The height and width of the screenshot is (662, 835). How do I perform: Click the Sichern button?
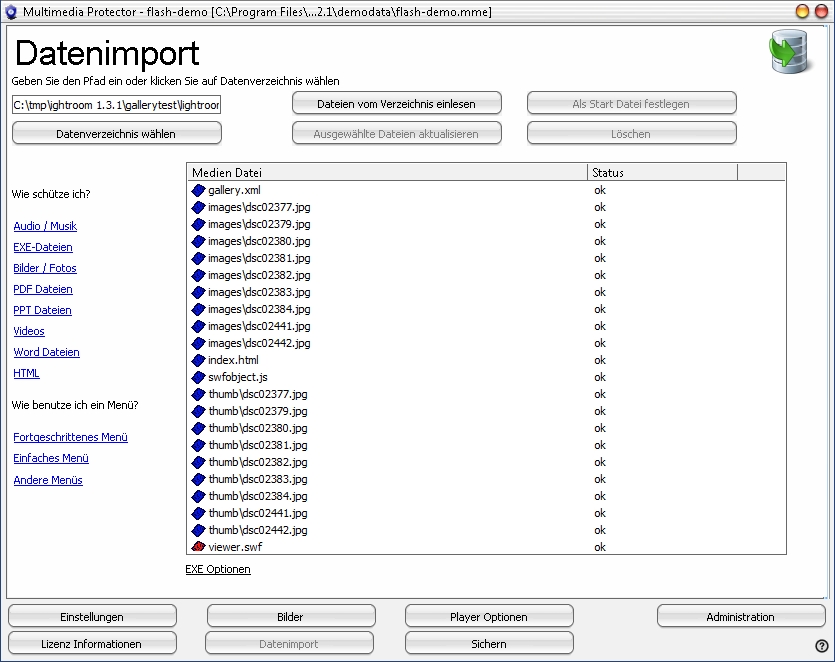pyautogui.click(x=489, y=644)
